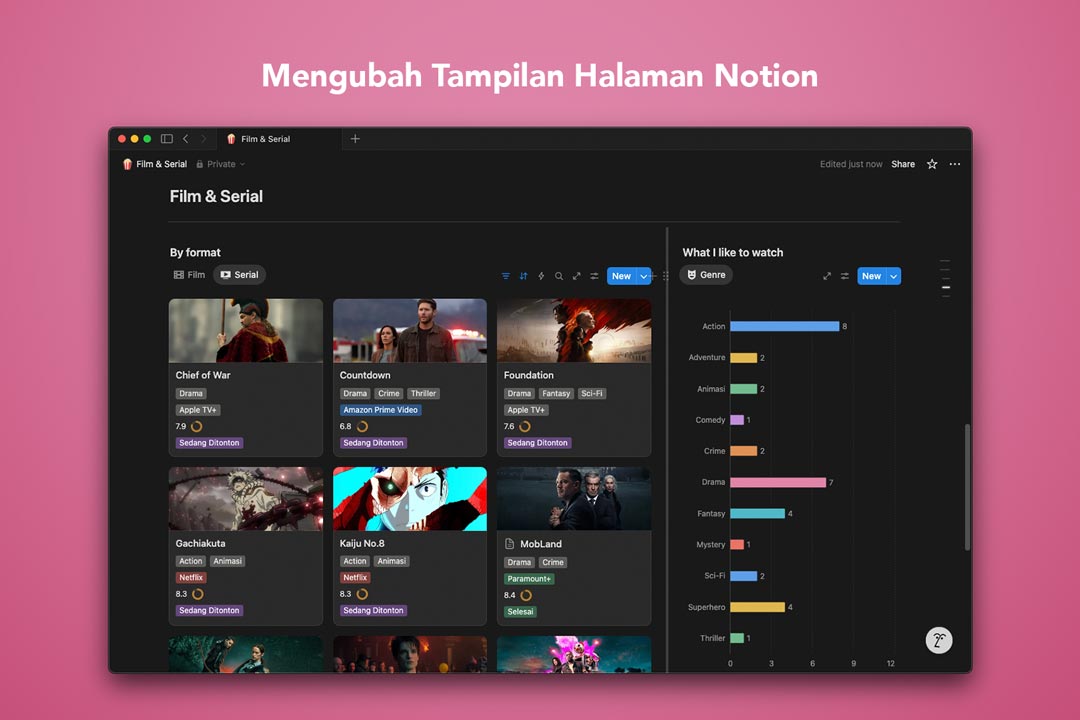The width and height of the screenshot is (1080, 720).
Task: Expand the New dropdown arrow in chart panel
Action: point(893,276)
